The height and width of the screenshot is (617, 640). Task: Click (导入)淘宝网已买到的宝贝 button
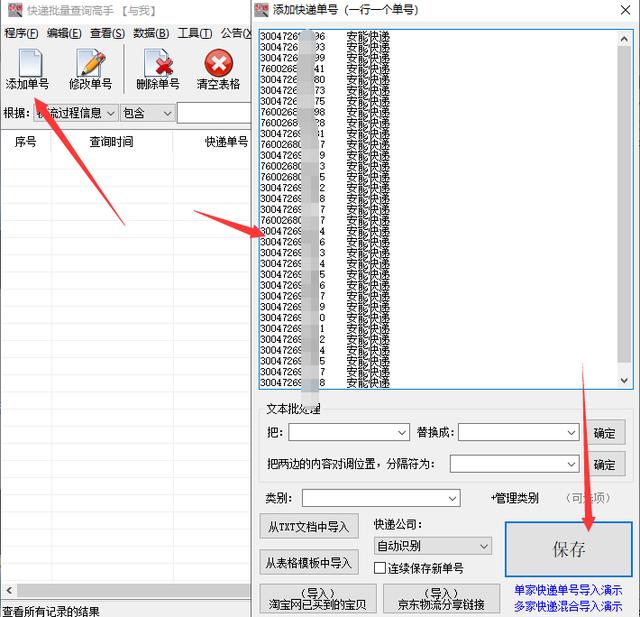[x=318, y=599]
